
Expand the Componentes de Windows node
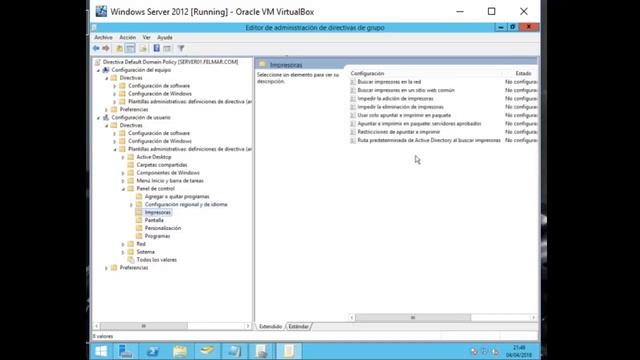(123, 173)
